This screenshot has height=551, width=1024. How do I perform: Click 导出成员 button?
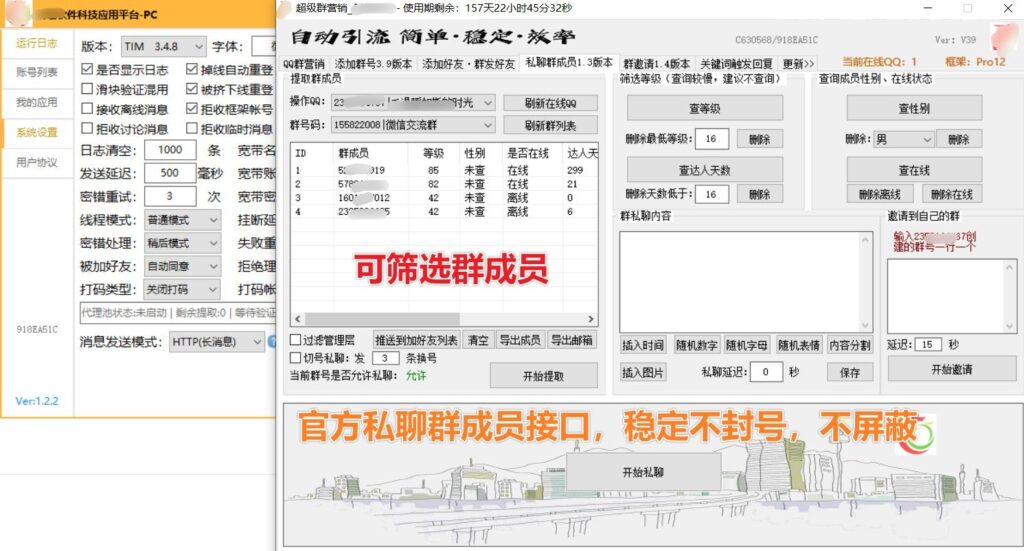click(520, 340)
